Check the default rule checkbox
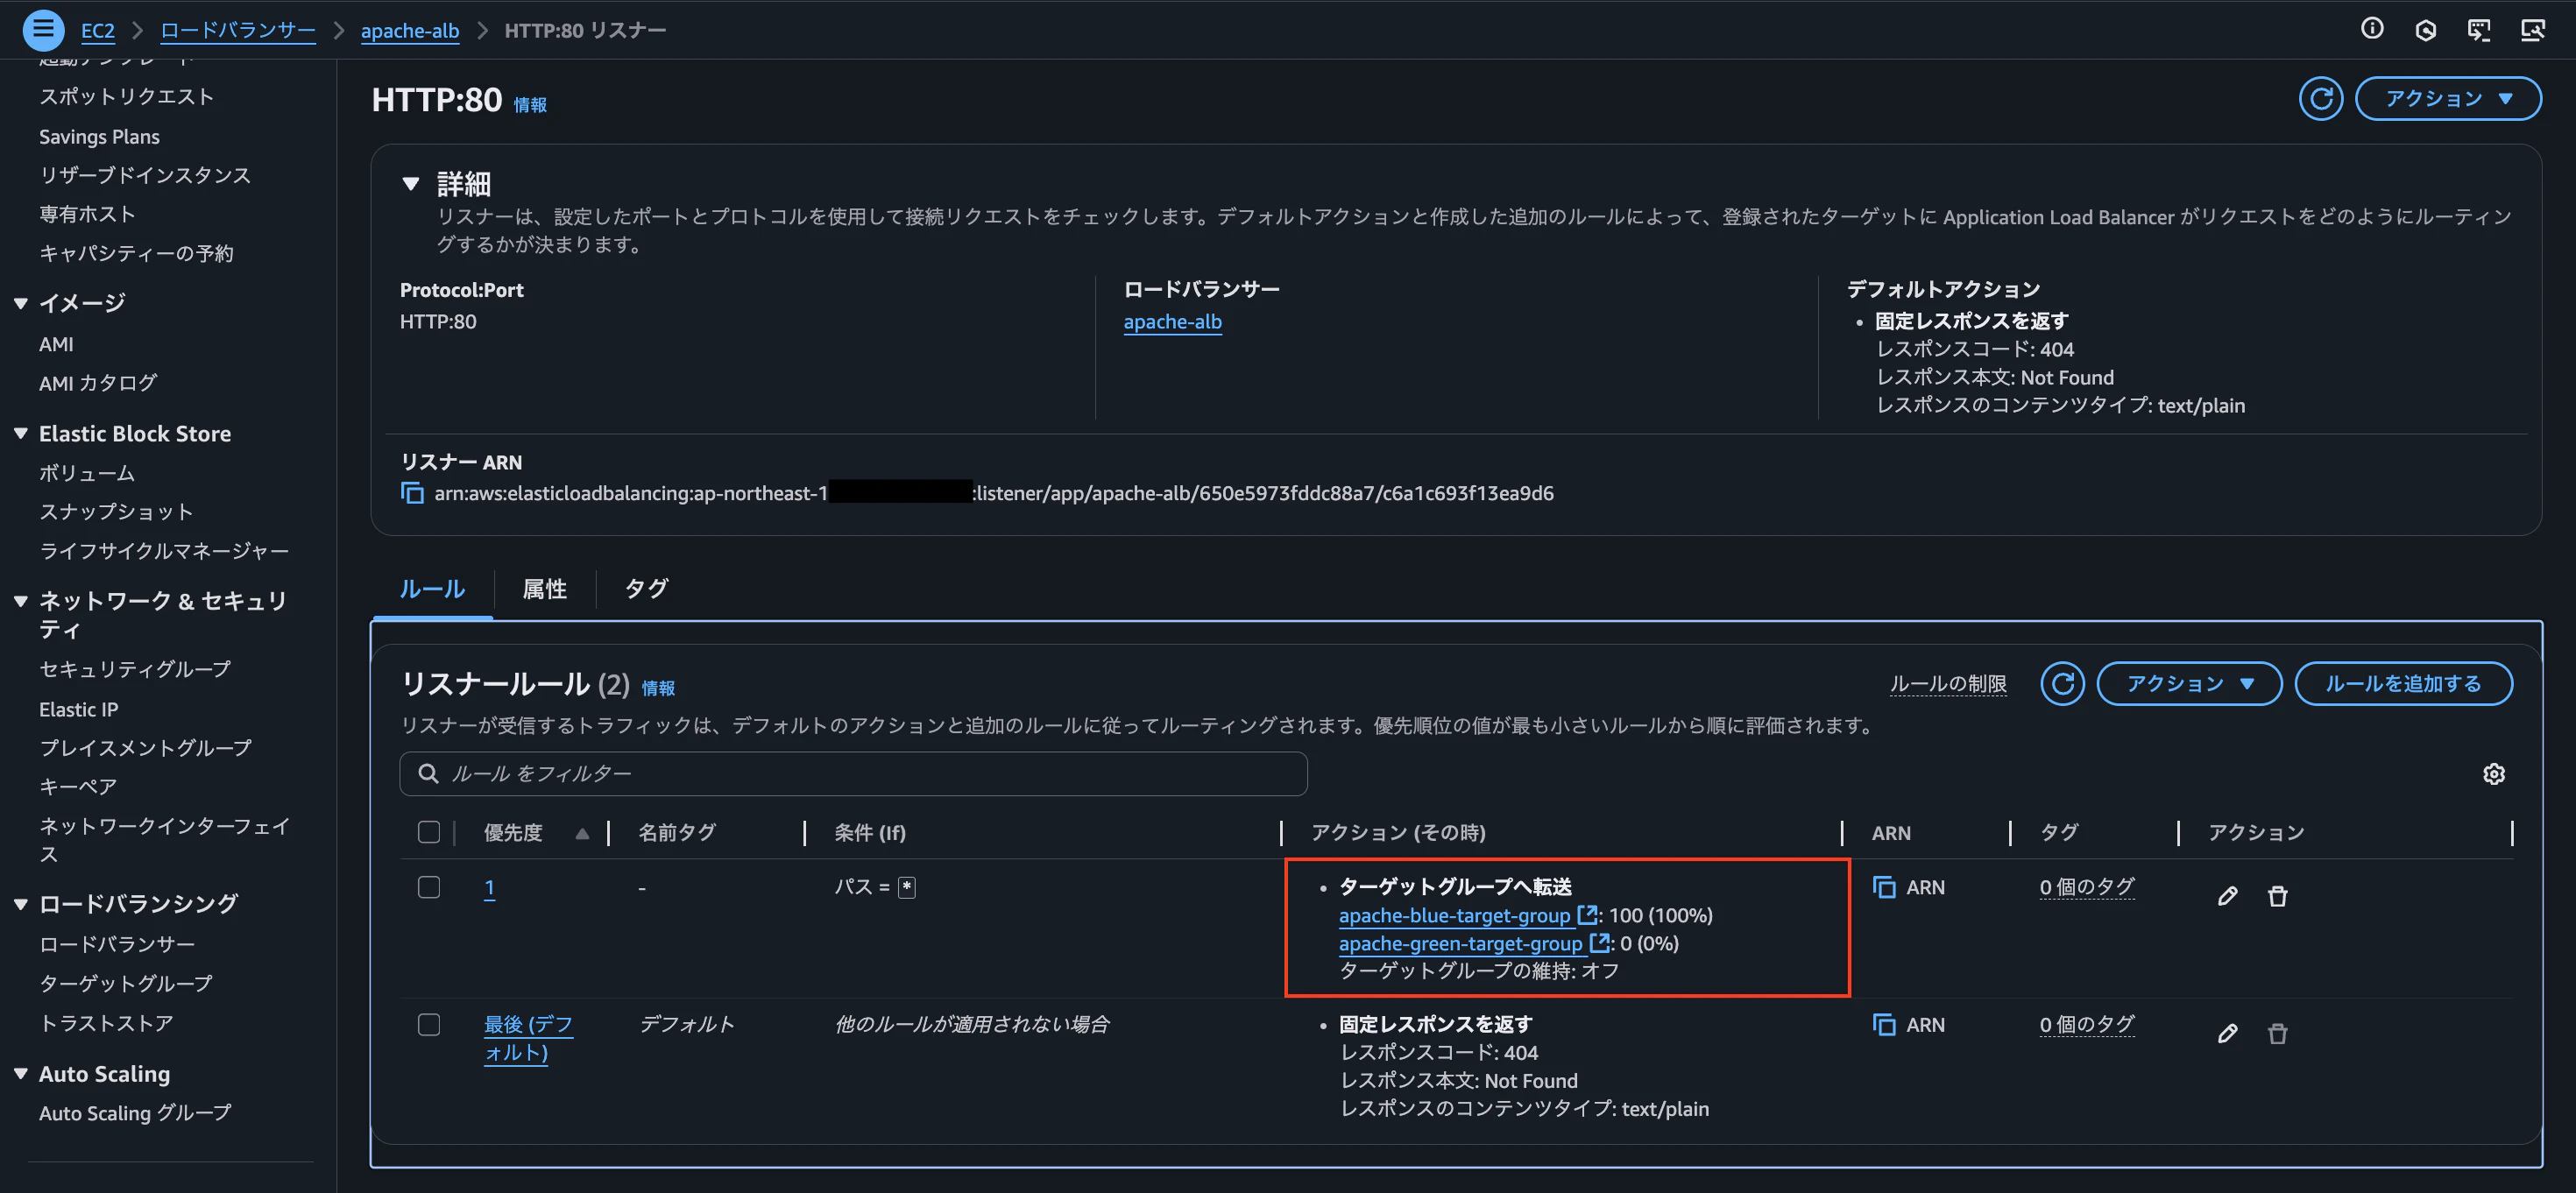 tap(429, 1025)
